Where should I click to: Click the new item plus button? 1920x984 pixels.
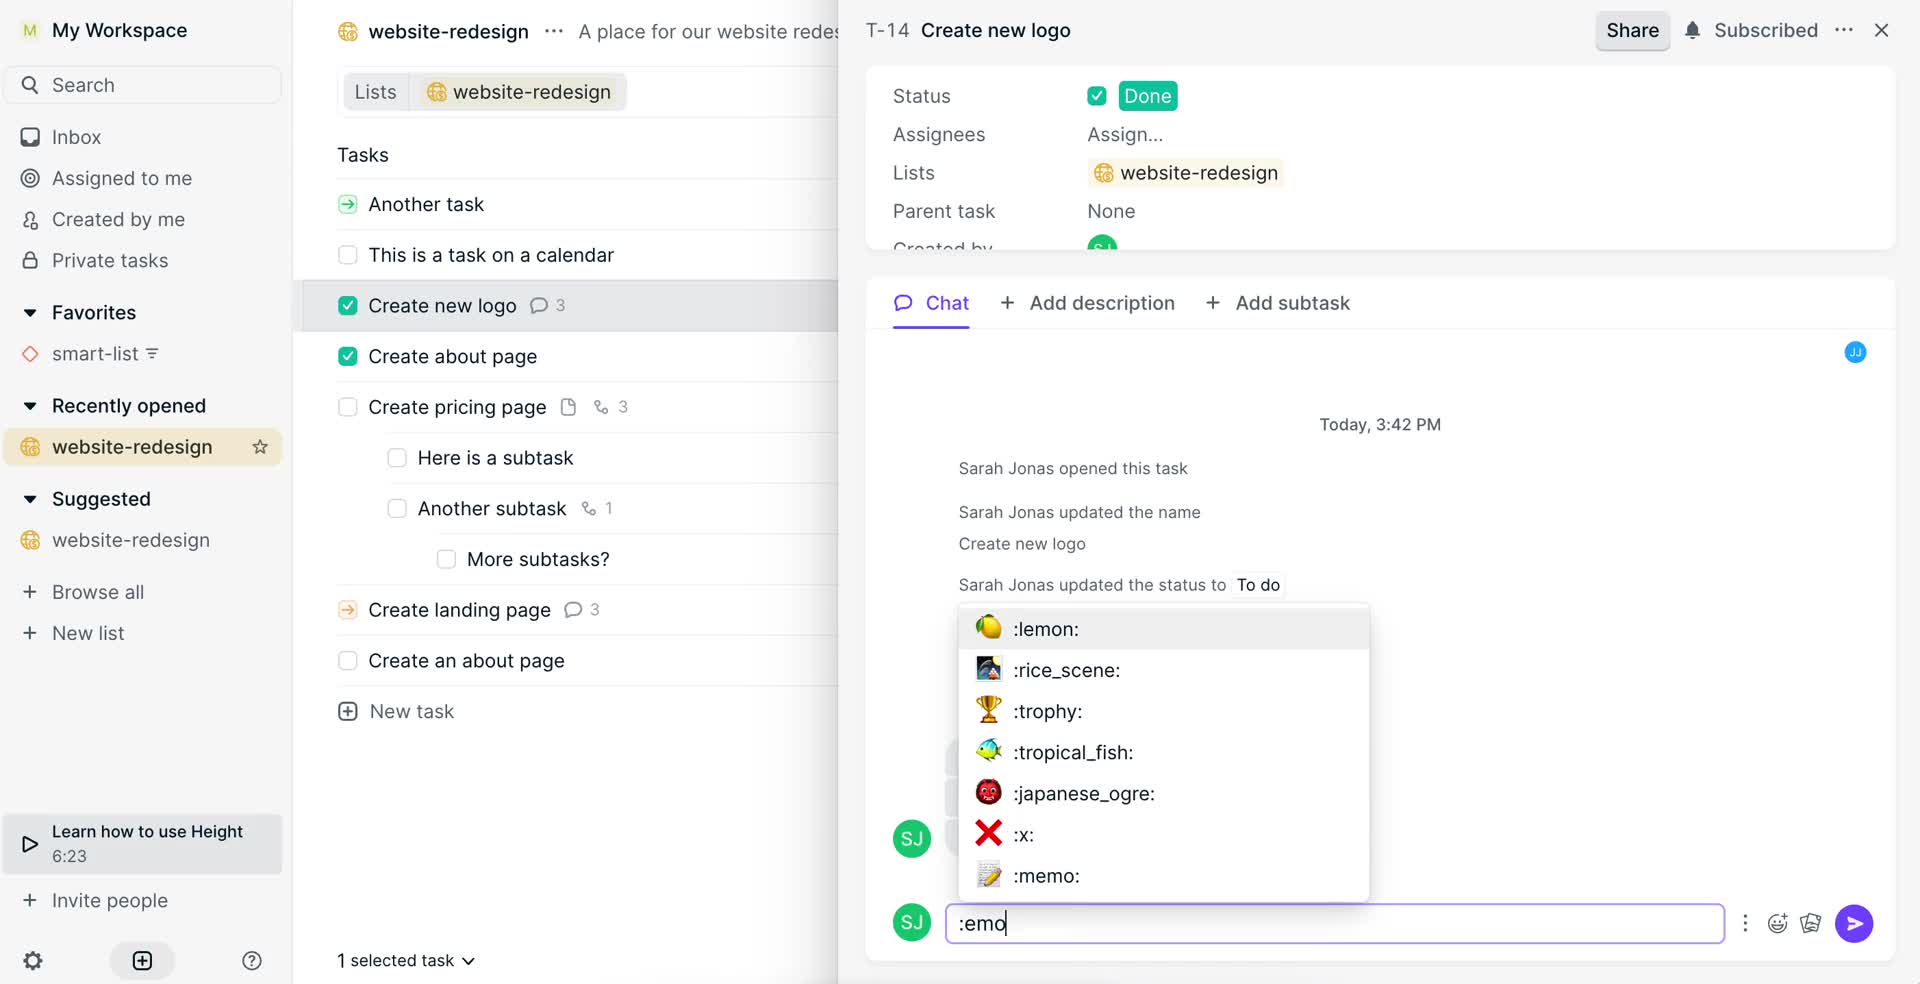142,960
